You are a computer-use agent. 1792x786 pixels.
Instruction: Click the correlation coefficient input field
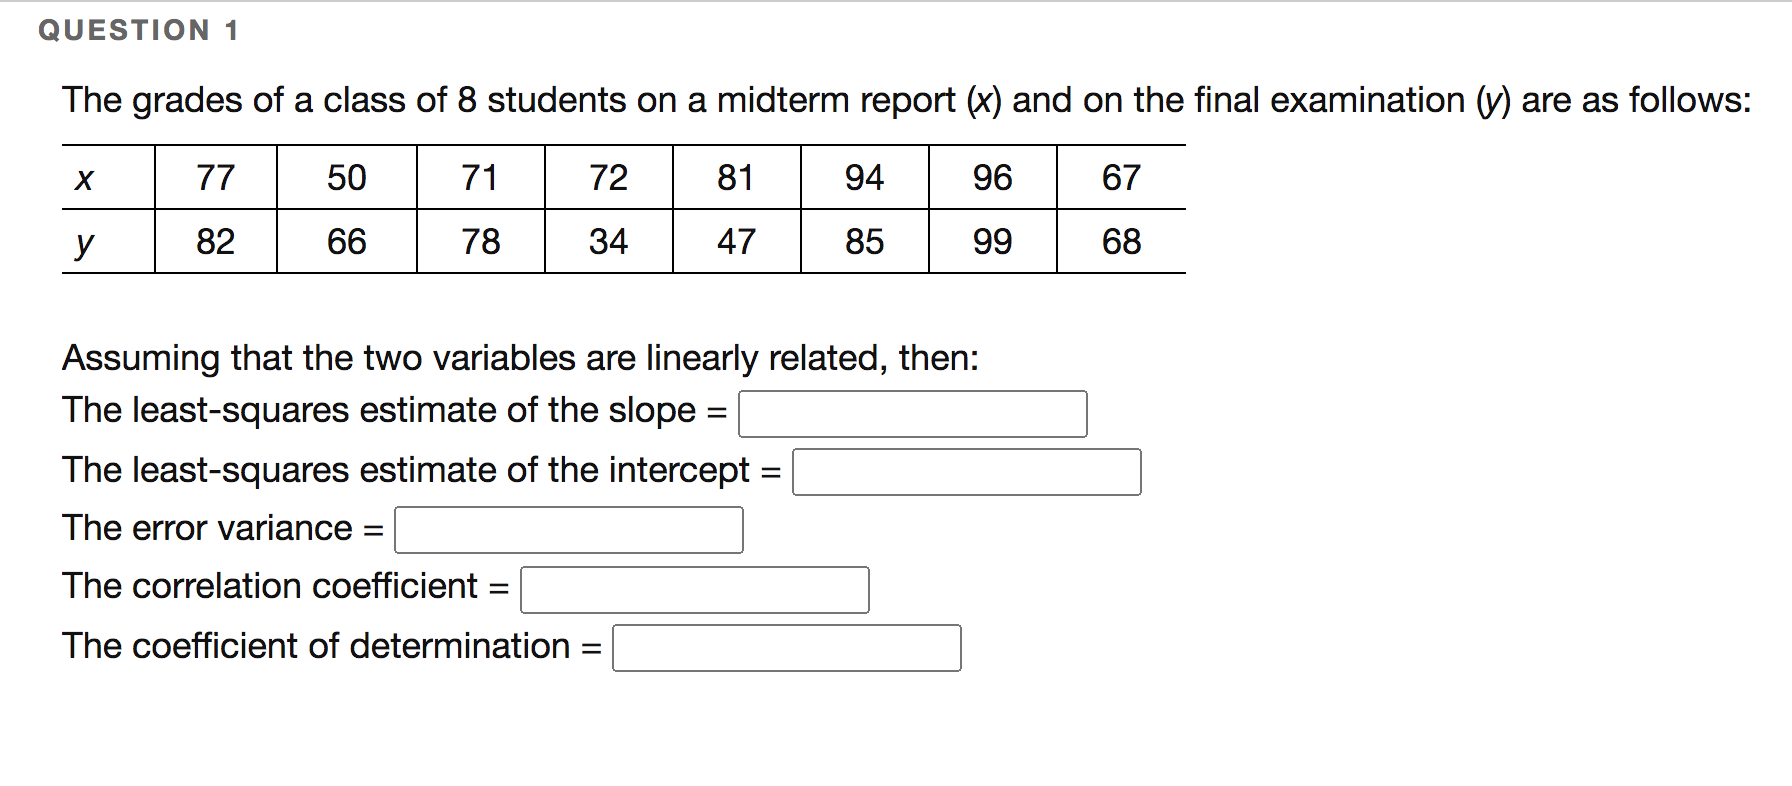click(694, 589)
